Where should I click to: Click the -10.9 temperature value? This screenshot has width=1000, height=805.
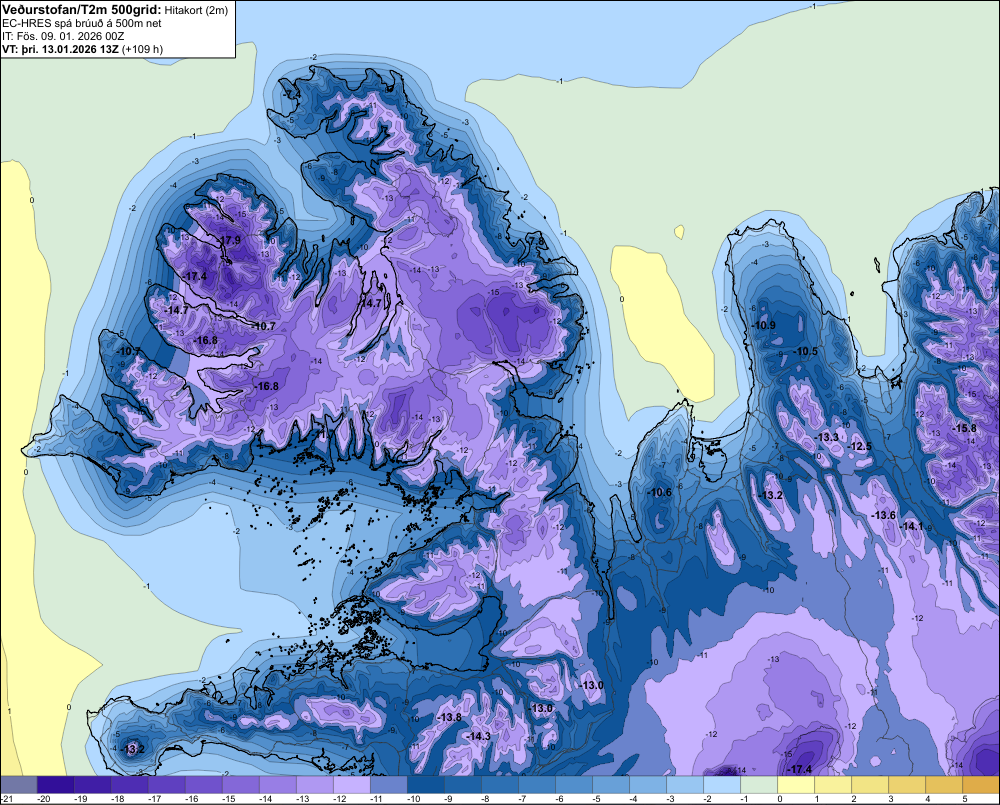(763, 325)
